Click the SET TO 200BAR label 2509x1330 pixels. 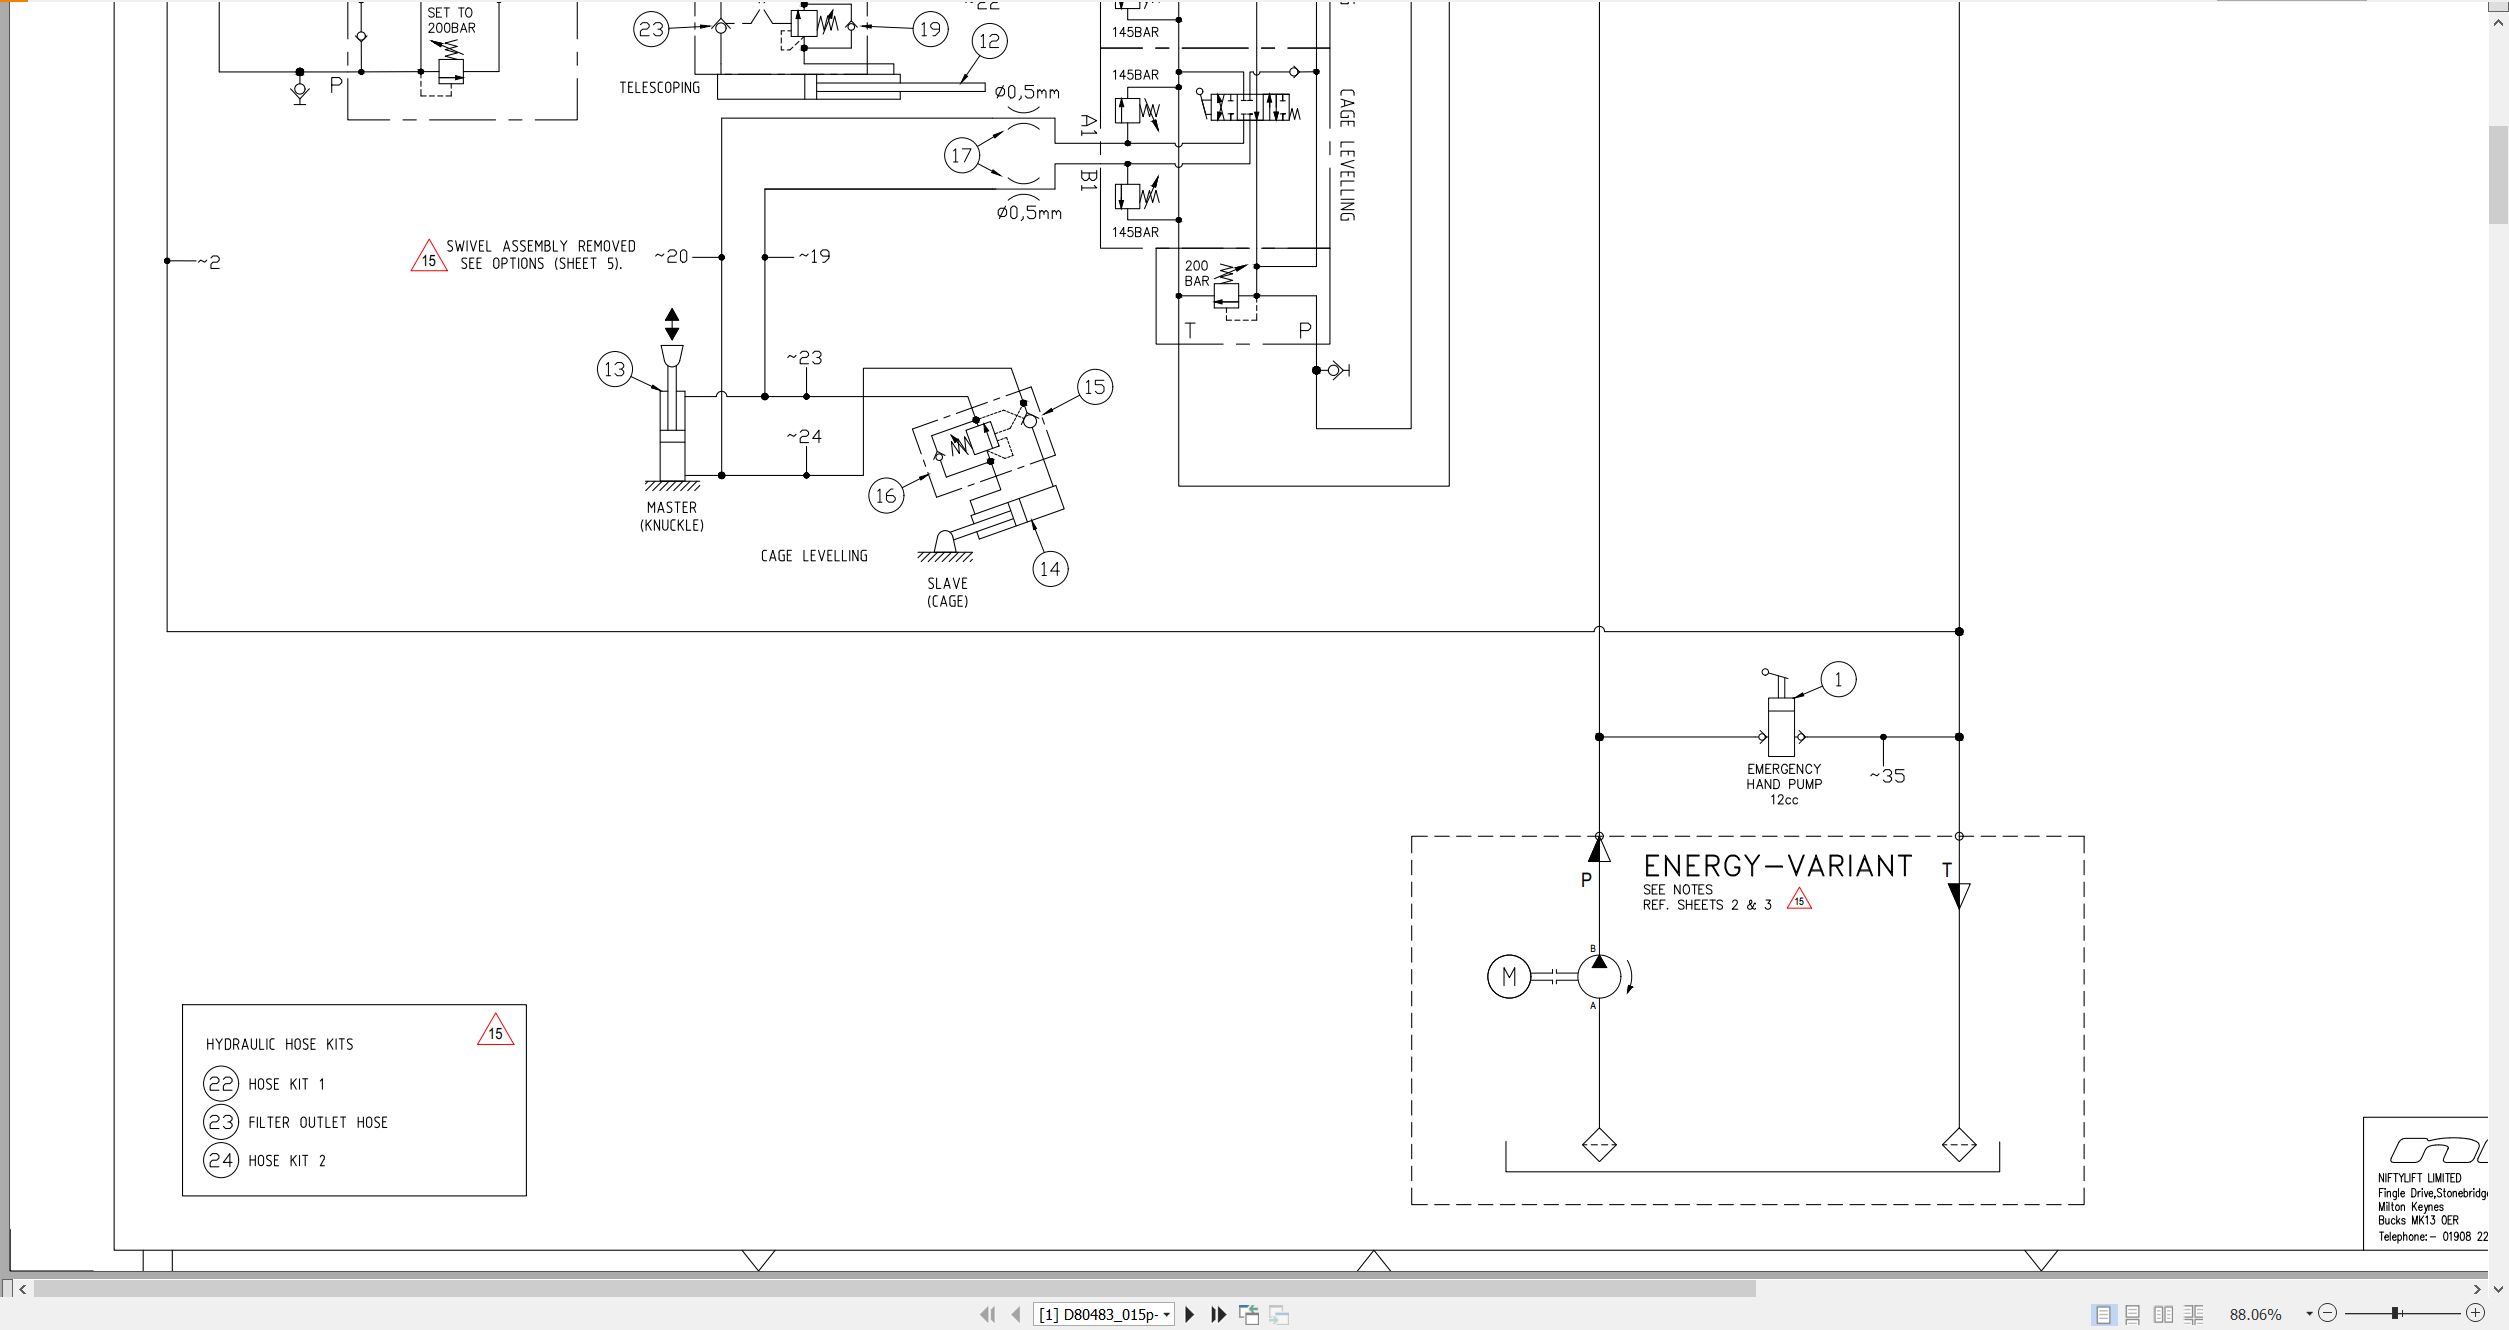pos(451,20)
